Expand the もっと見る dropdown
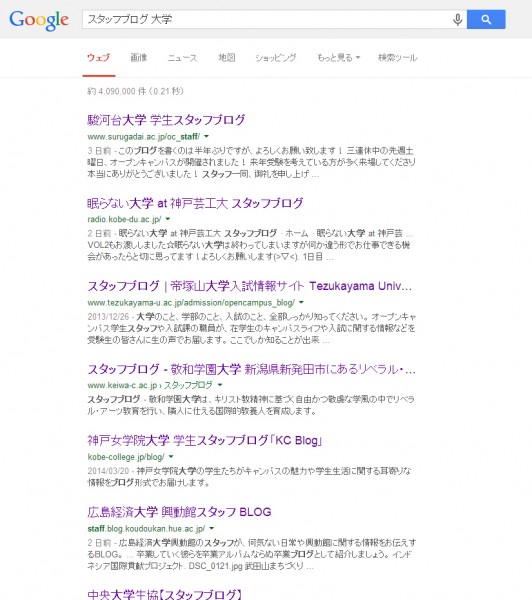This screenshot has height=600, width=532. click(338, 58)
